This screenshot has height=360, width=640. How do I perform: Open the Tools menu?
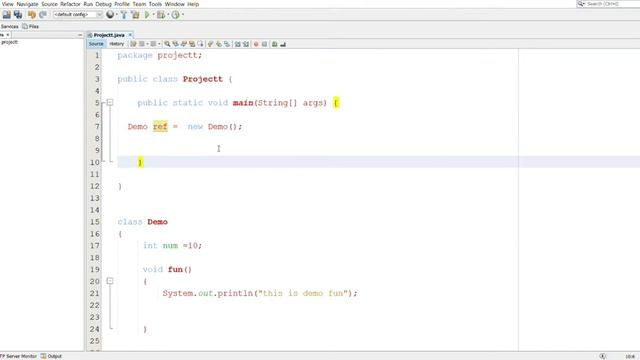155,4
